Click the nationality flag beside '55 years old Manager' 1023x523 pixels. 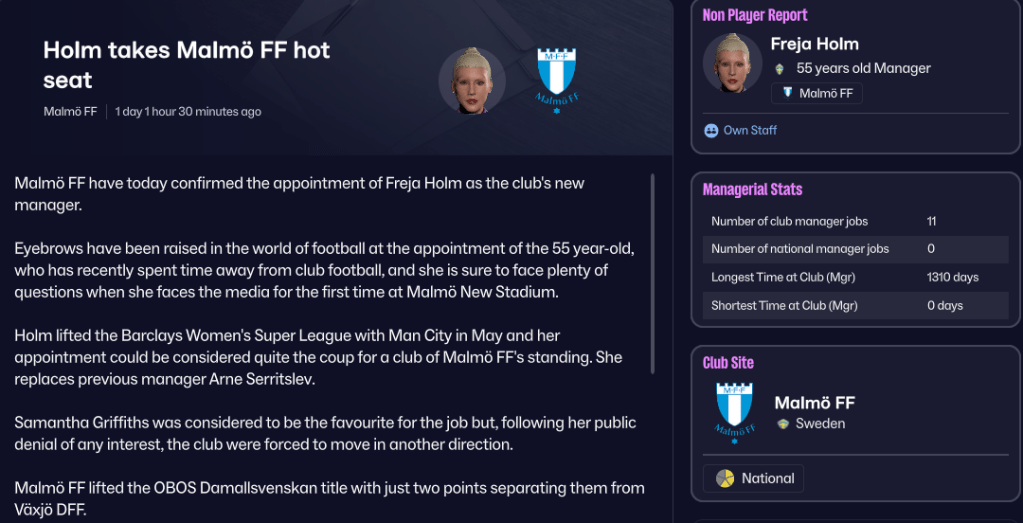780,69
